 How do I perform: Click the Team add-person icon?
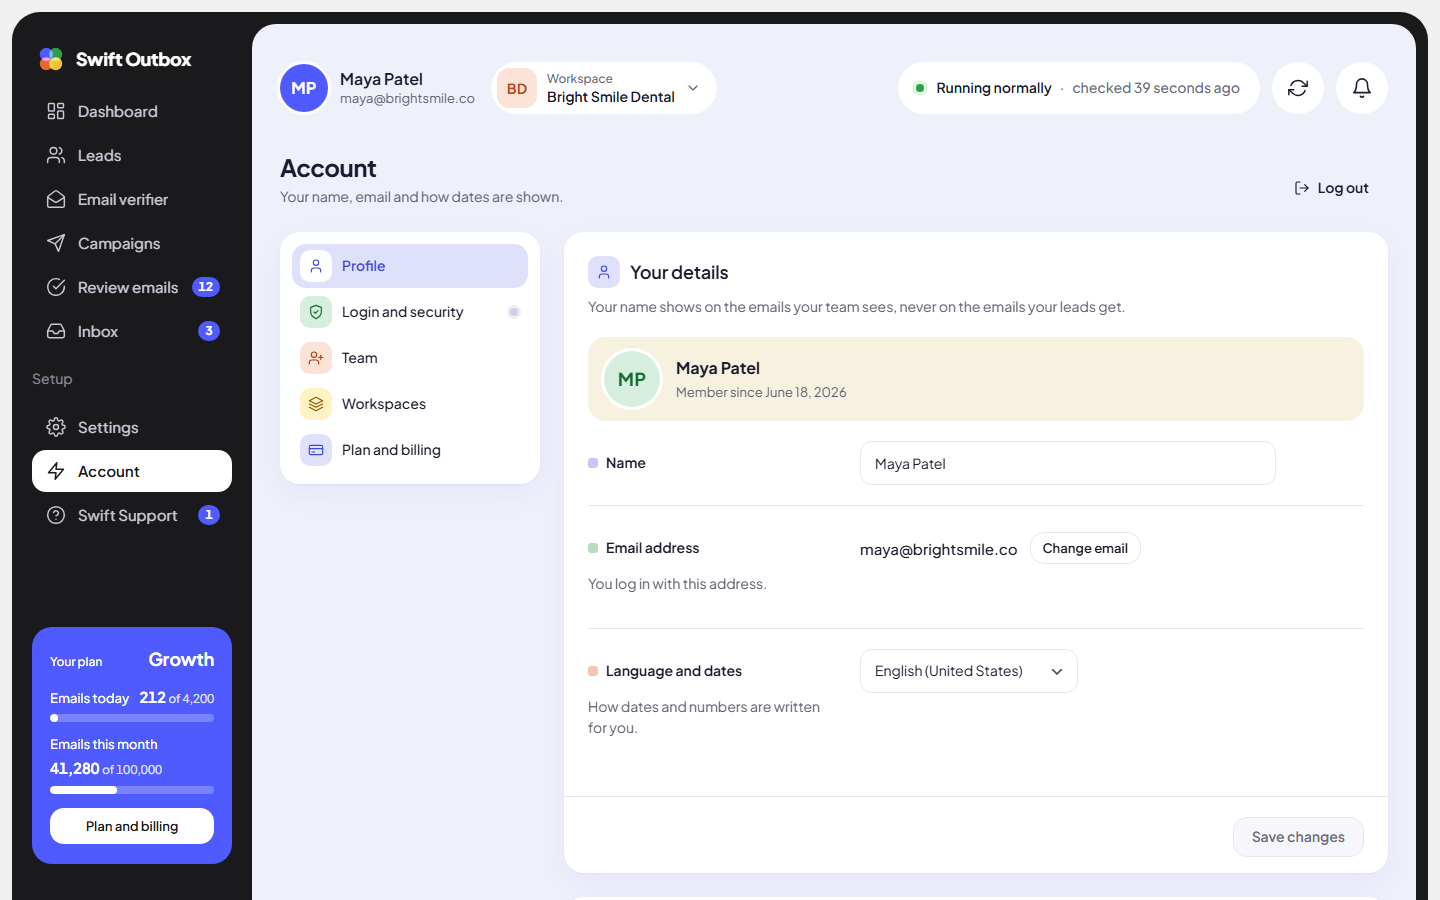pos(316,358)
